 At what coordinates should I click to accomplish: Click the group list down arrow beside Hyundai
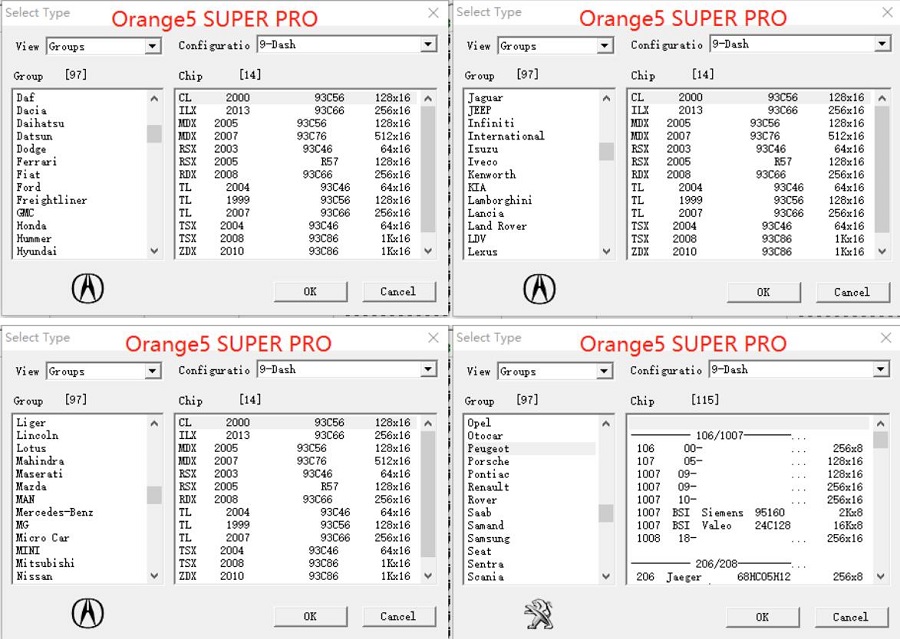[x=154, y=251]
